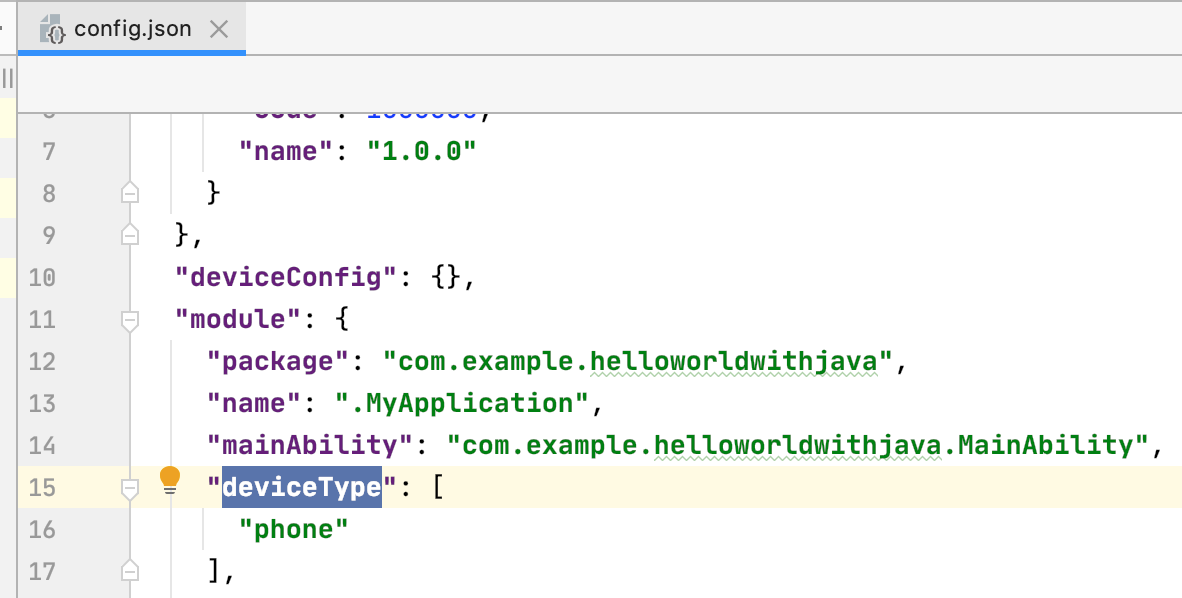Collapse the fold marker on line 9
This screenshot has width=1182, height=598.
130,235
